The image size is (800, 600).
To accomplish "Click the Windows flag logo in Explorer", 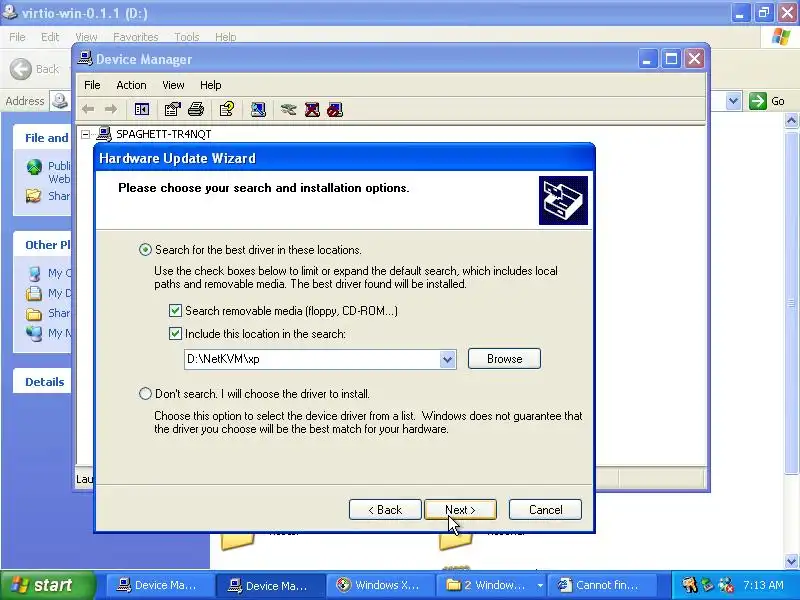I will (781, 37).
